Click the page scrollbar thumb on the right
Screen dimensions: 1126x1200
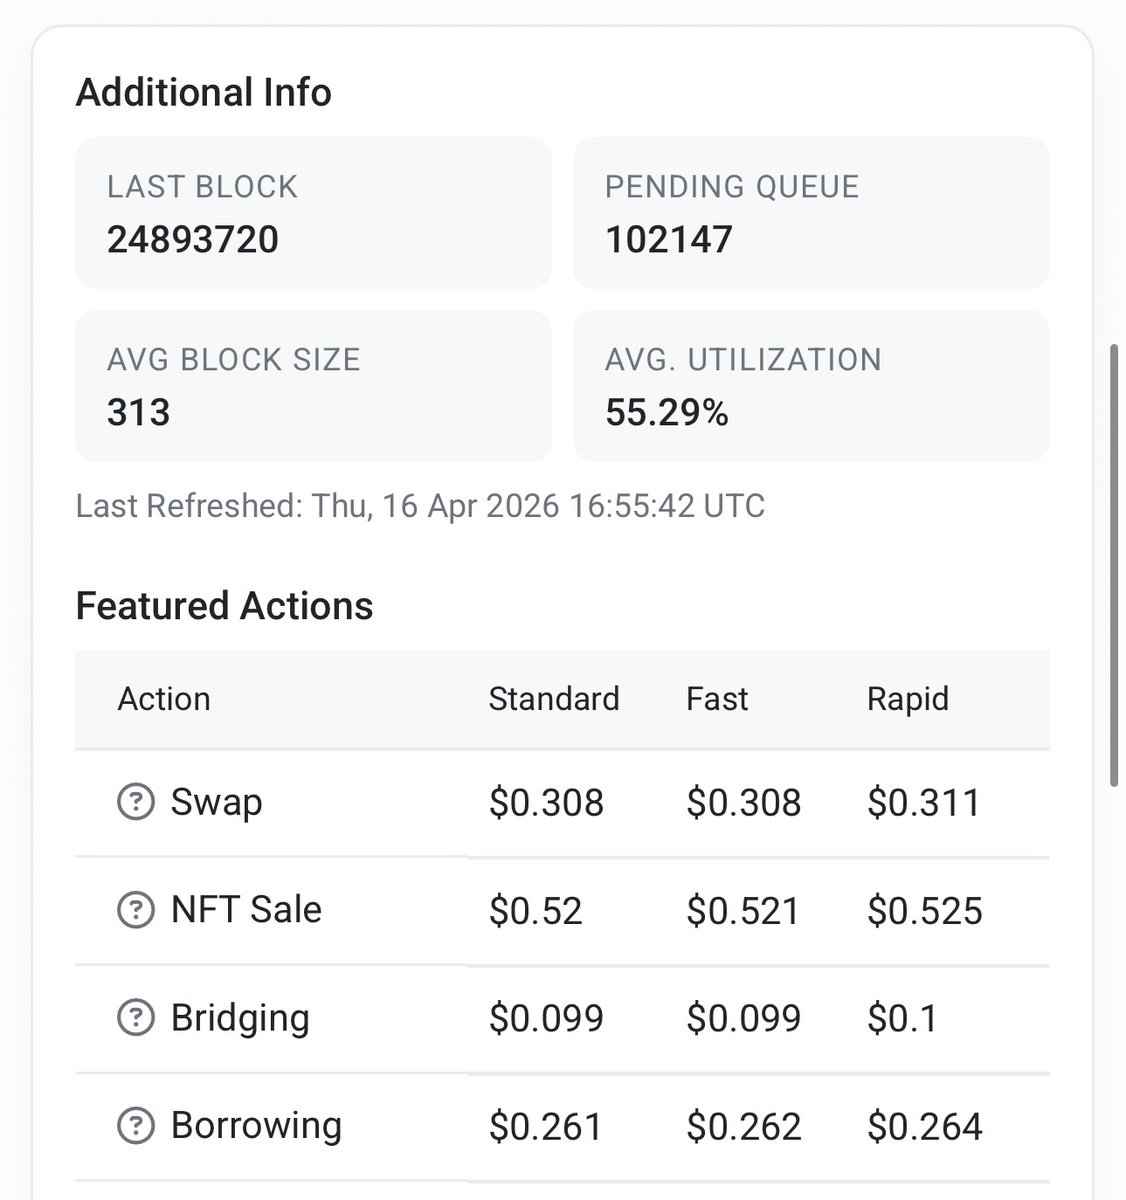click(x=1115, y=565)
